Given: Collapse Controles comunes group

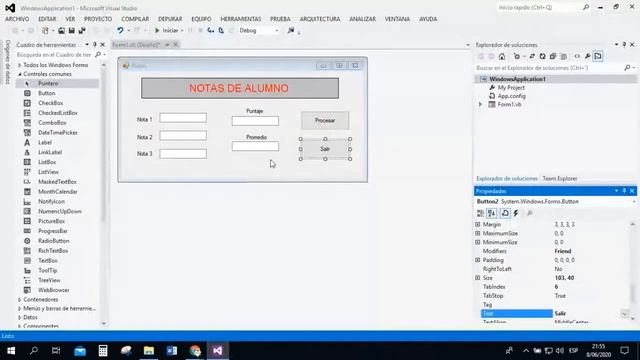Looking at the screenshot, I should click(x=20, y=74).
